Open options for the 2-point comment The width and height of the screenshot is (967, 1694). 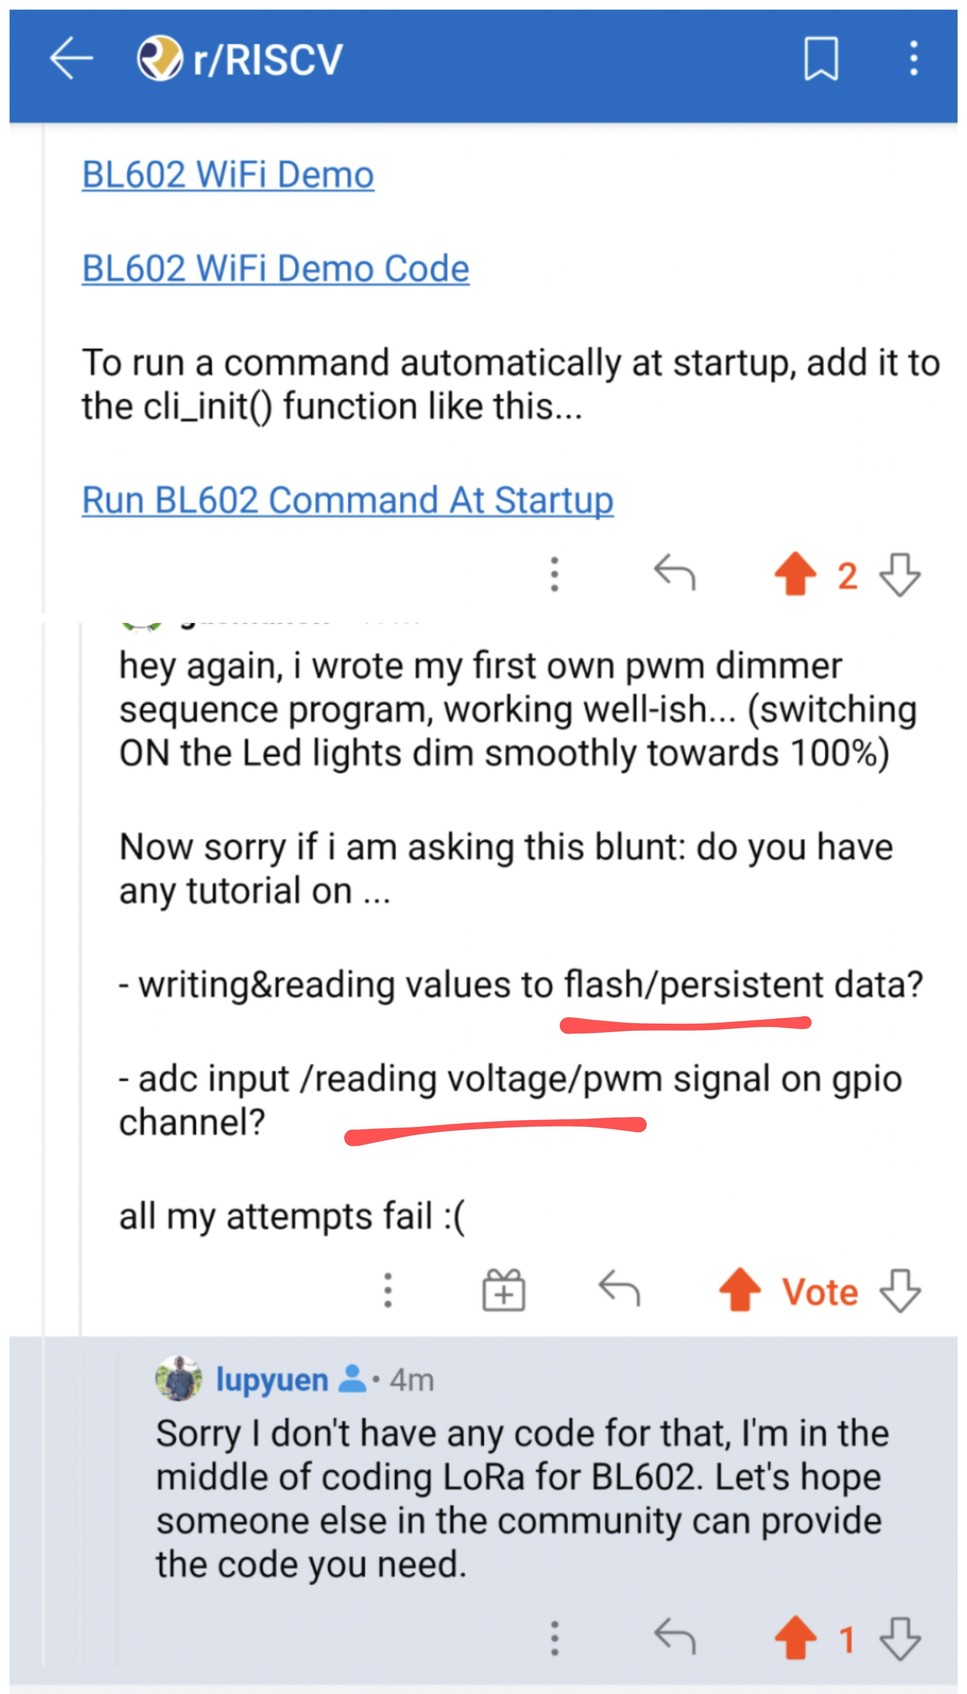pos(555,574)
